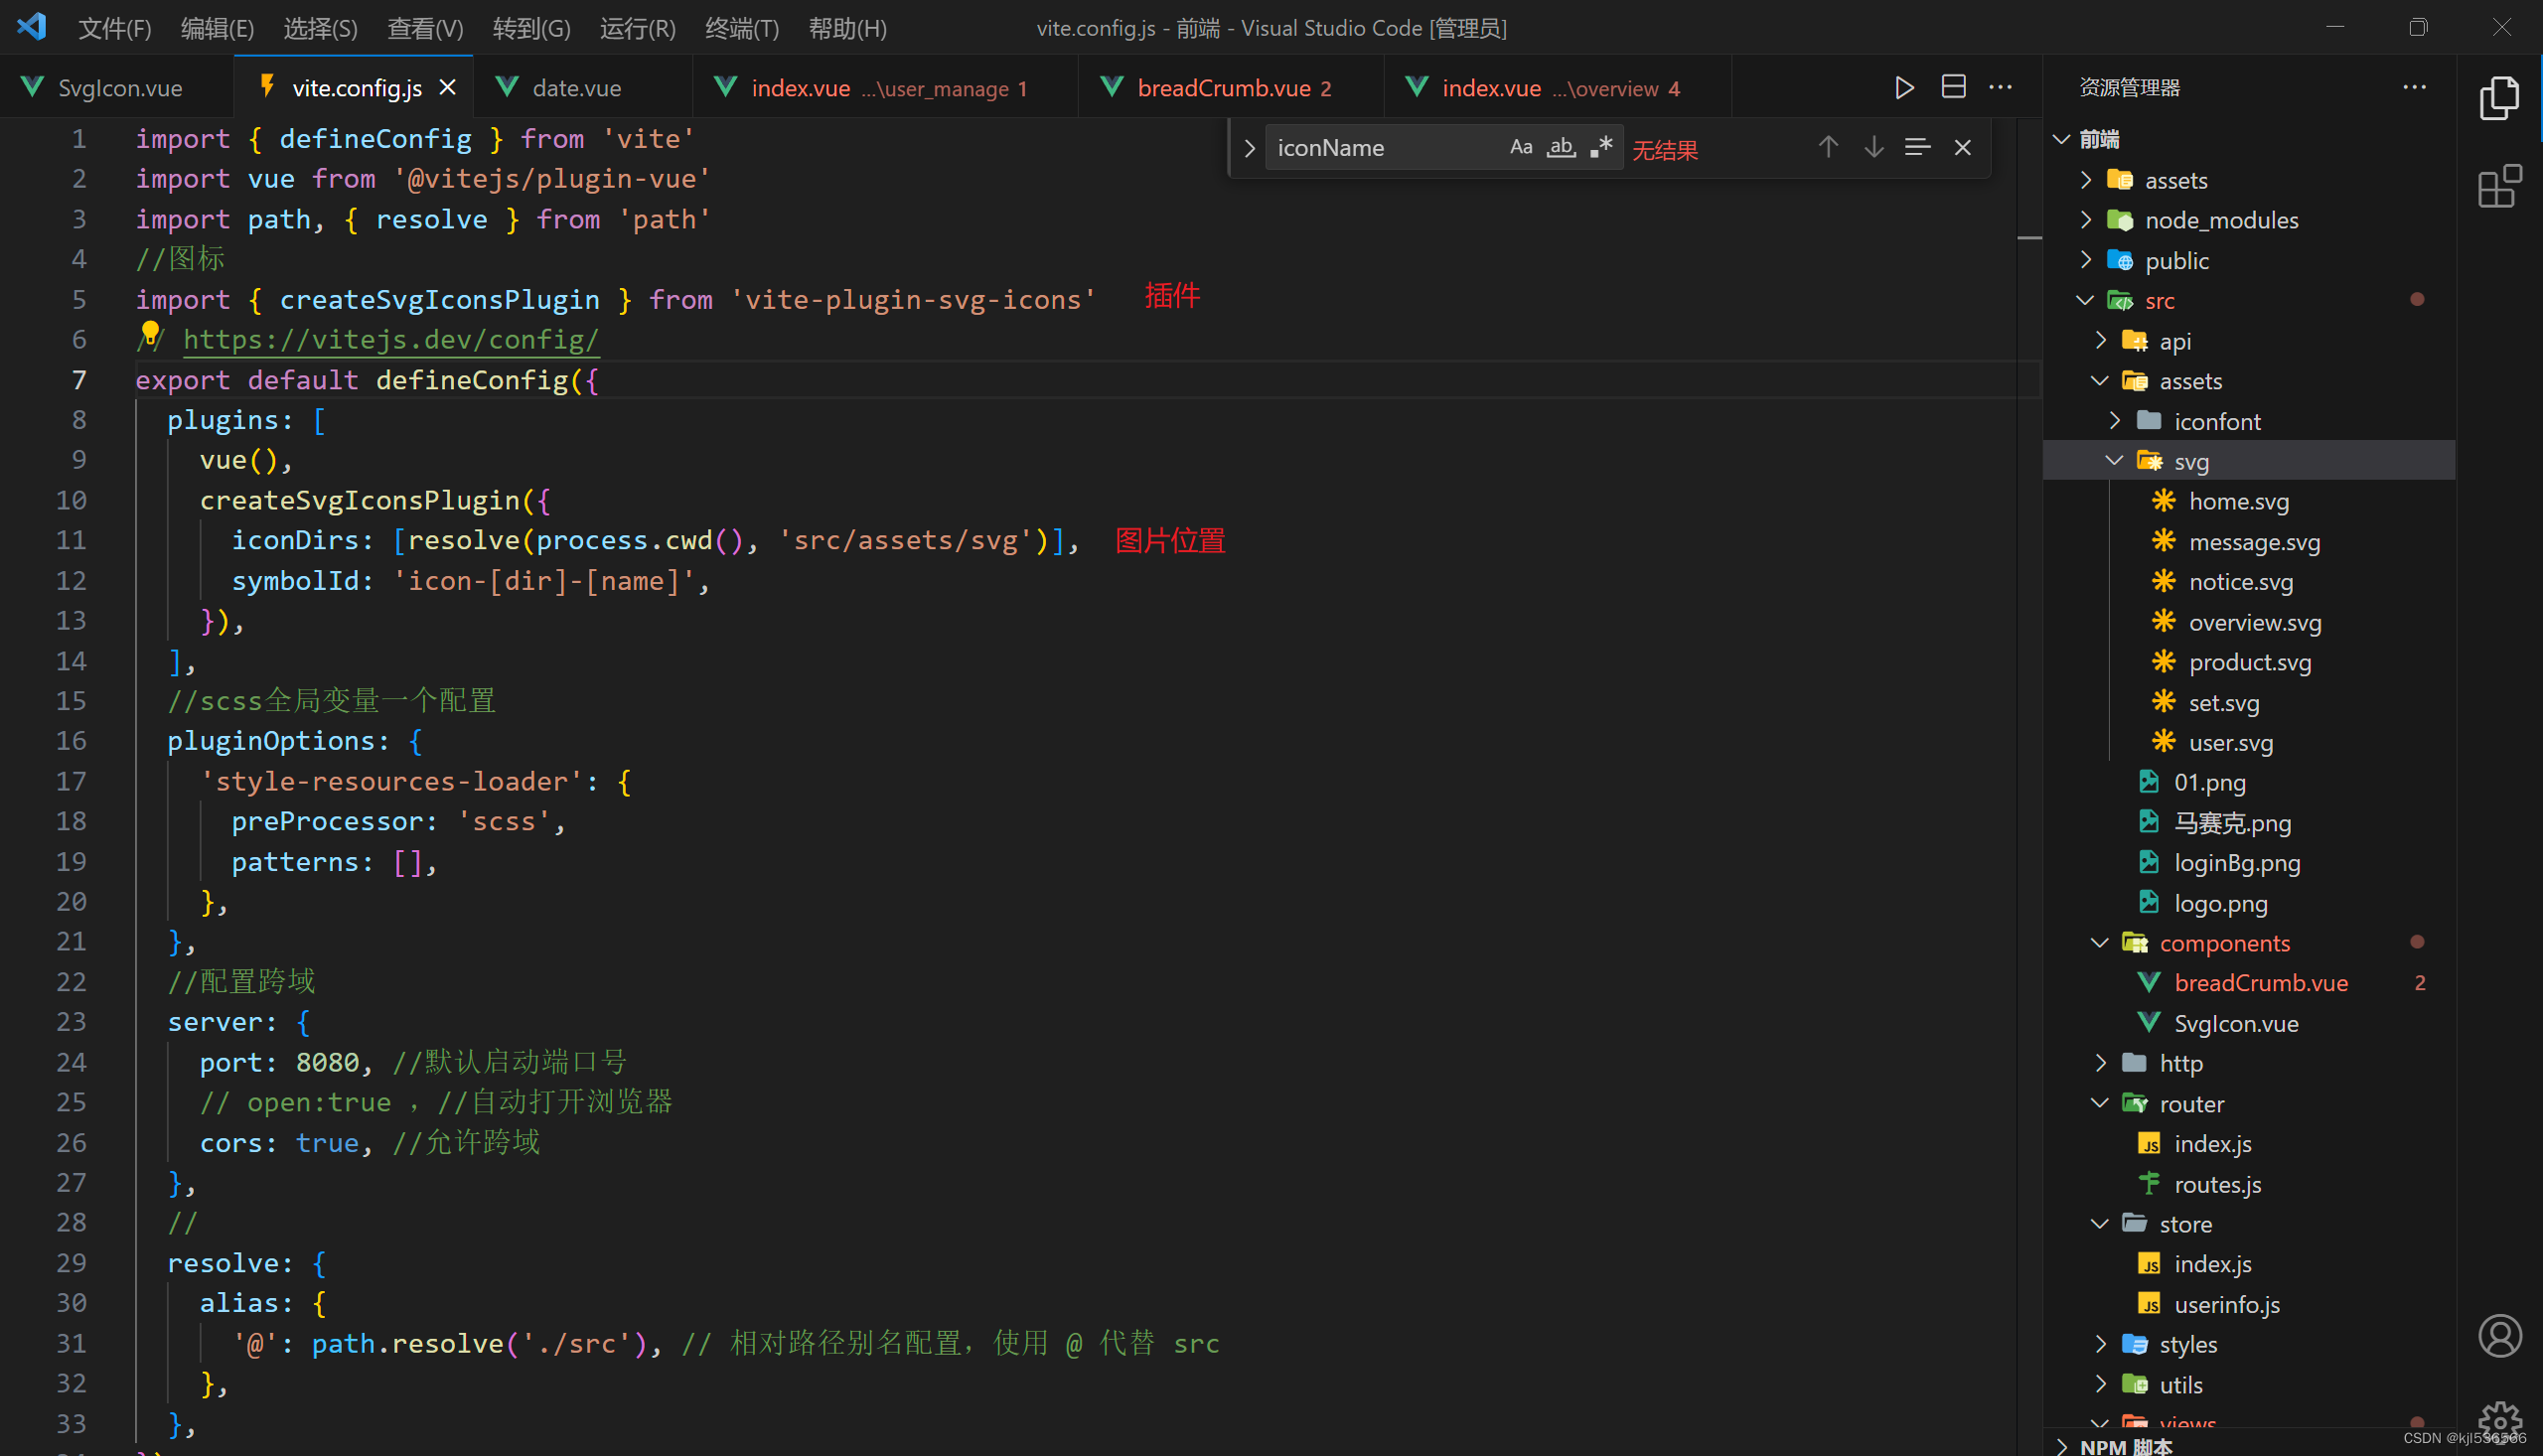The width and height of the screenshot is (2543, 1456).
Task: Open message.svg file
Action: coord(2249,542)
